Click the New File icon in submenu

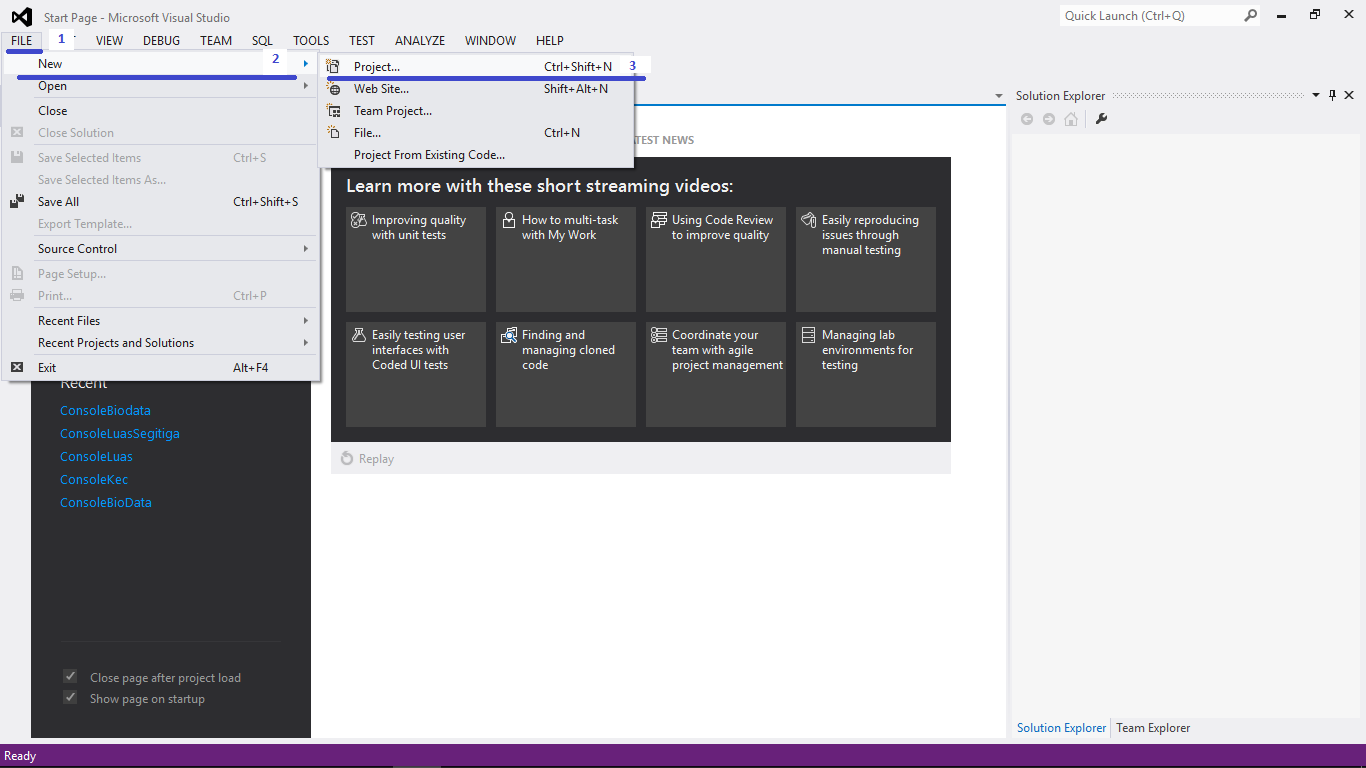tap(332, 133)
